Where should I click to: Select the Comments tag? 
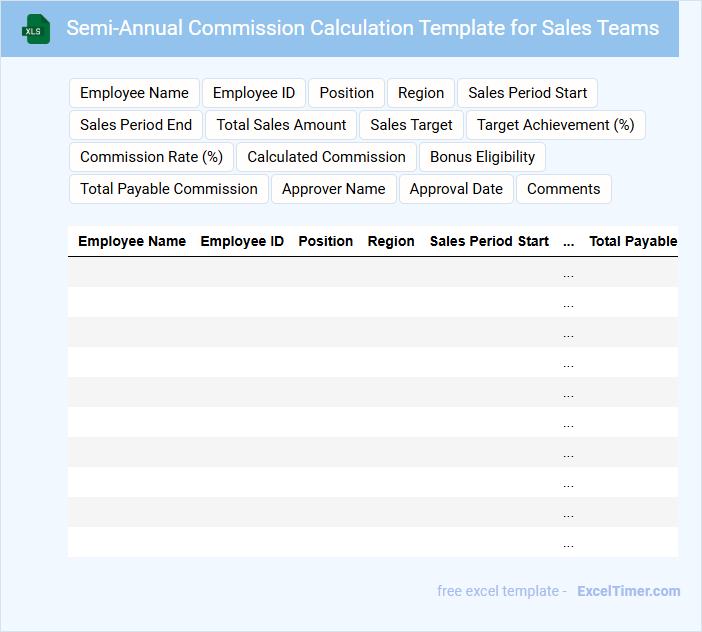[x=564, y=189]
